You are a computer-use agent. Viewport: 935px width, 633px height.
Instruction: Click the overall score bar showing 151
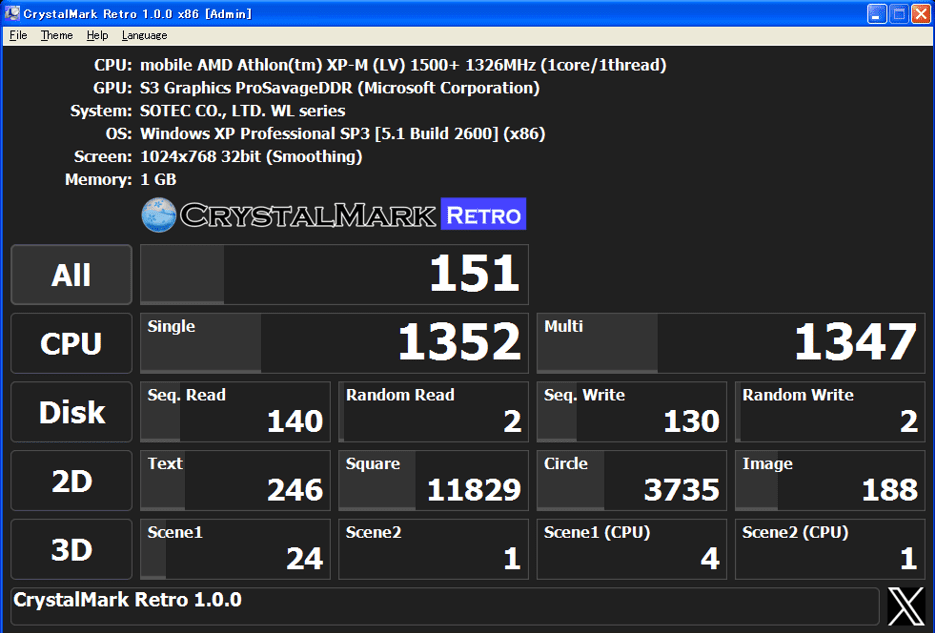(x=335, y=275)
